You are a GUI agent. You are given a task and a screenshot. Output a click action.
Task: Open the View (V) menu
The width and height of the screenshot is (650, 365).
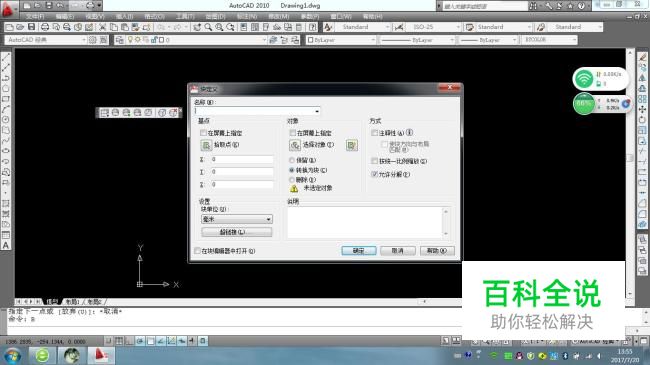[95, 17]
